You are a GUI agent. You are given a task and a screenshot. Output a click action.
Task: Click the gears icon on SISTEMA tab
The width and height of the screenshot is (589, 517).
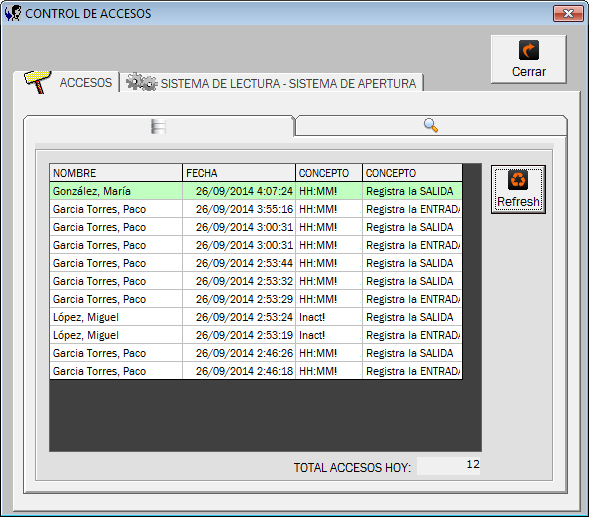pos(141,82)
